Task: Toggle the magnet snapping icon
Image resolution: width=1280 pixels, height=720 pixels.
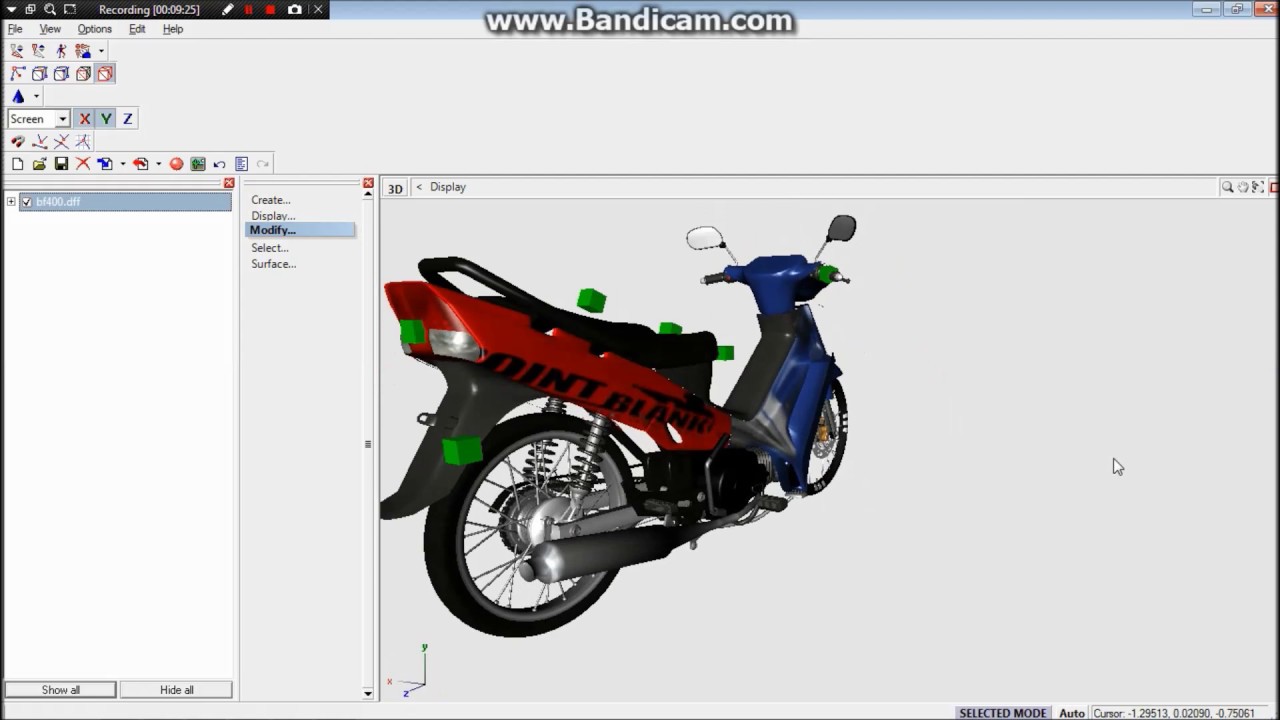Action: point(18,142)
